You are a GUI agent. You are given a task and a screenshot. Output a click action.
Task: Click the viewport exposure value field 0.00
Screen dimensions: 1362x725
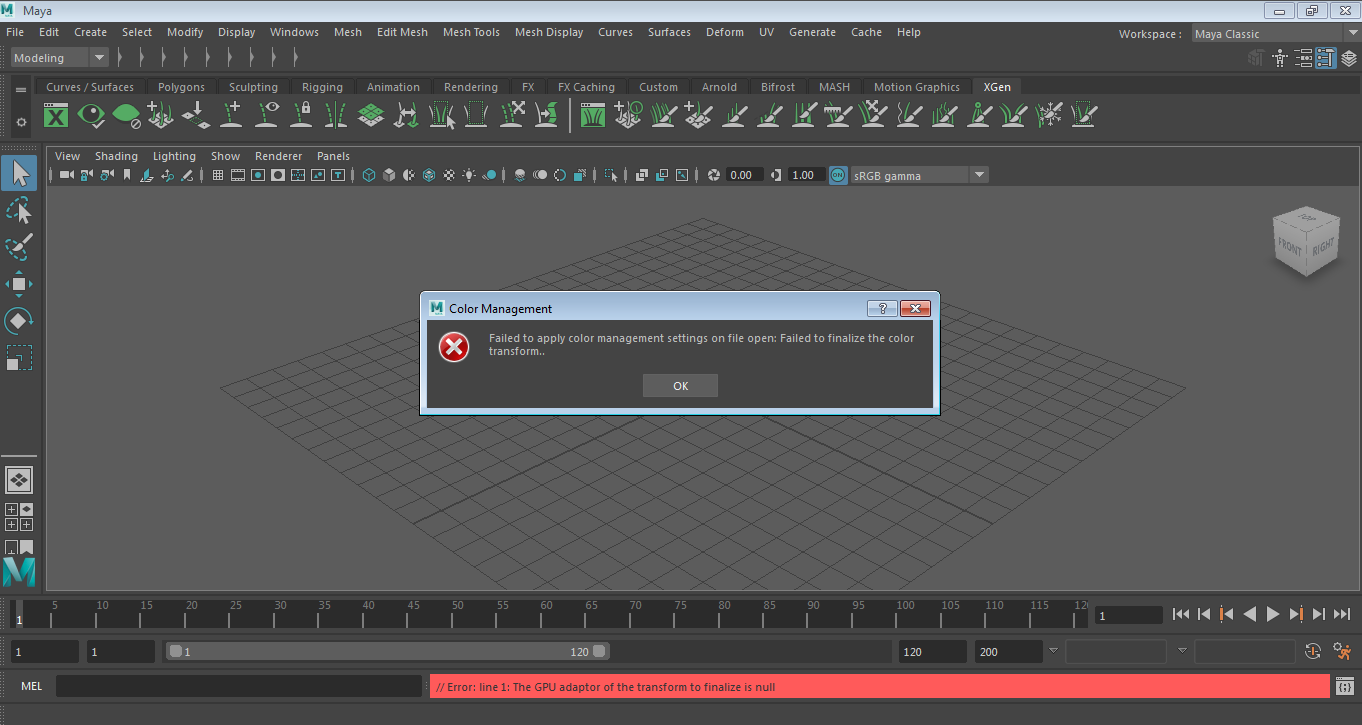744,175
